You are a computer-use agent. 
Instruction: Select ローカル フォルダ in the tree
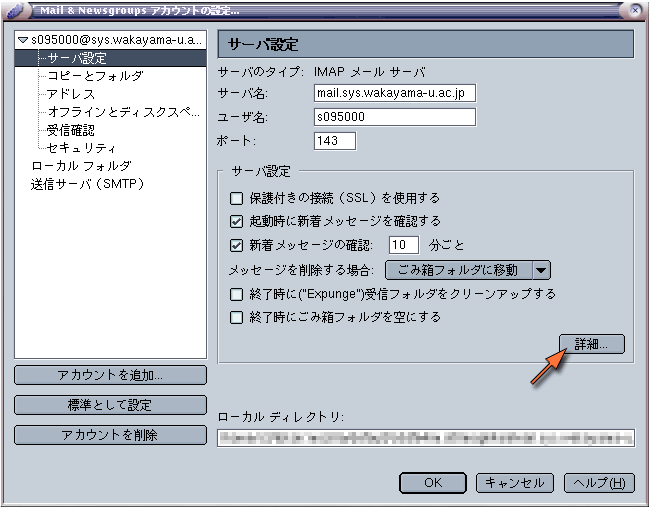click(81, 166)
